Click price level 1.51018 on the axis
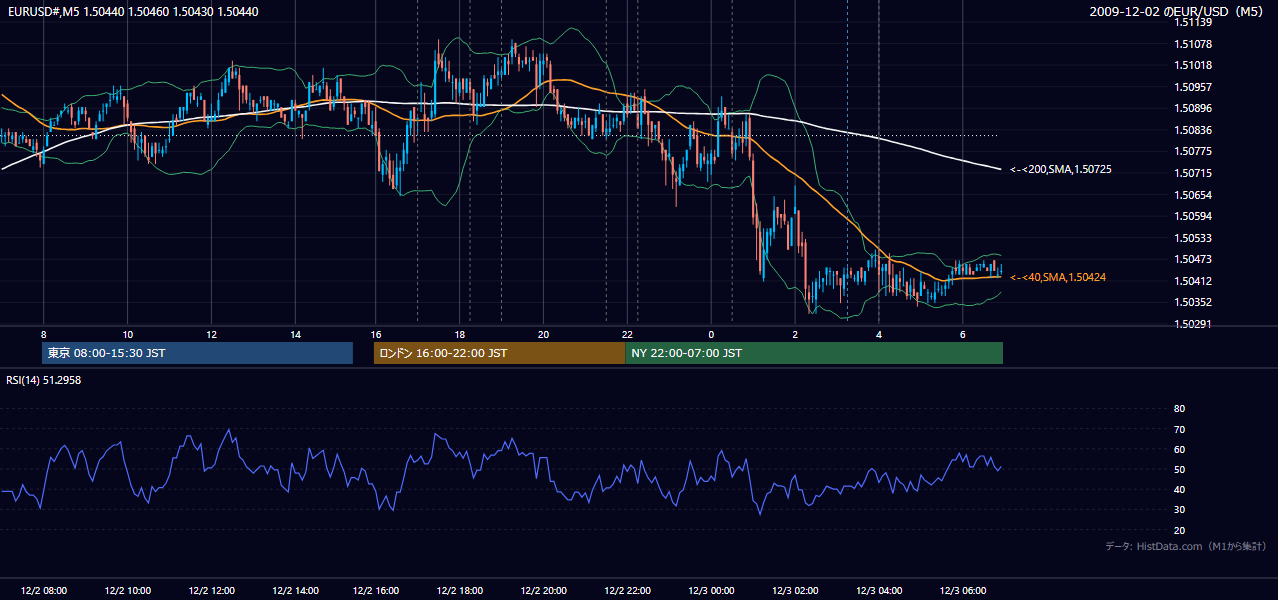The width and height of the screenshot is (1278, 600). (x=1194, y=65)
